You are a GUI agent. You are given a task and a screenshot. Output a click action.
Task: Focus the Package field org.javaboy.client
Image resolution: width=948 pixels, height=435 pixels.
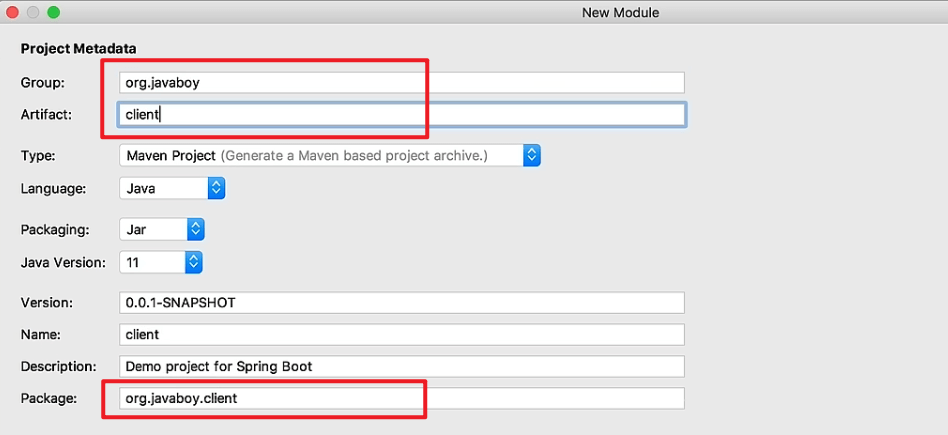pyautogui.click(x=402, y=398)
